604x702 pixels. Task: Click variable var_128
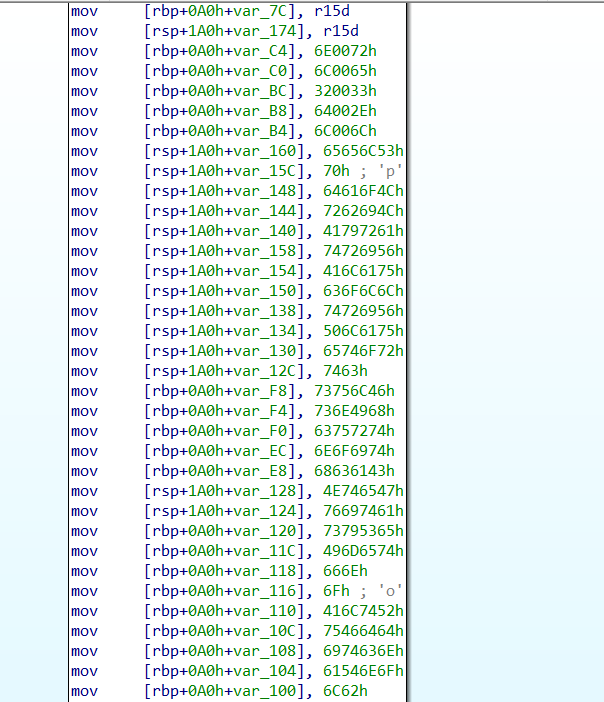click(x=265, y=491)
